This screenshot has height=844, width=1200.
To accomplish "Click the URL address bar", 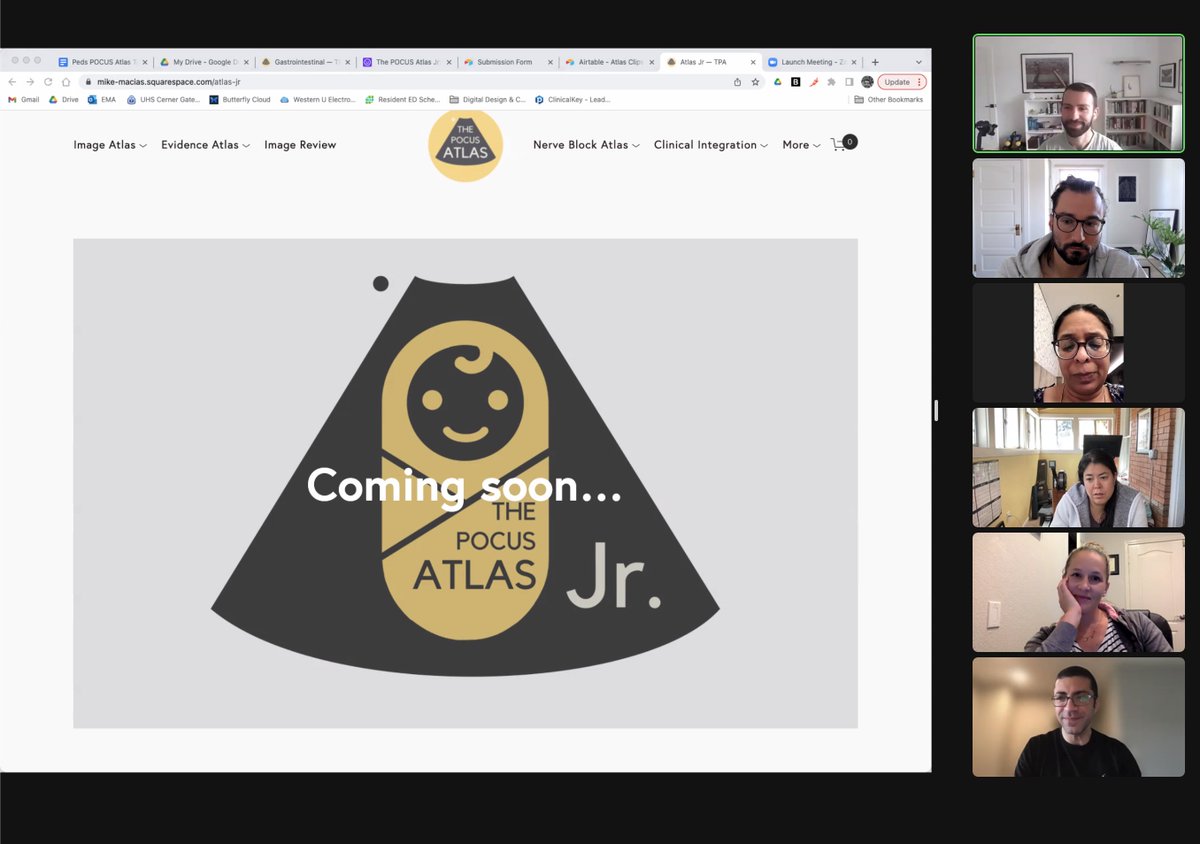I will tap(420, 82).
